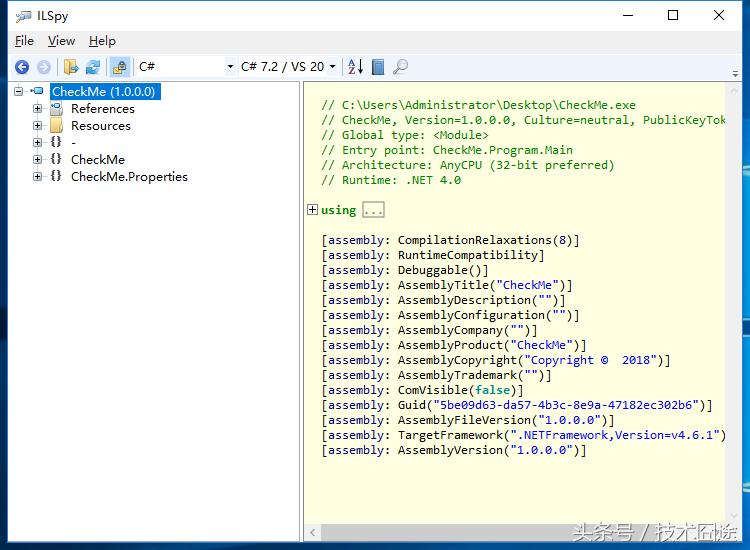Click horizontal scrollbar left arrow
Image resolution: width=750 pixels, height=550 pixels.
point(312,532)
